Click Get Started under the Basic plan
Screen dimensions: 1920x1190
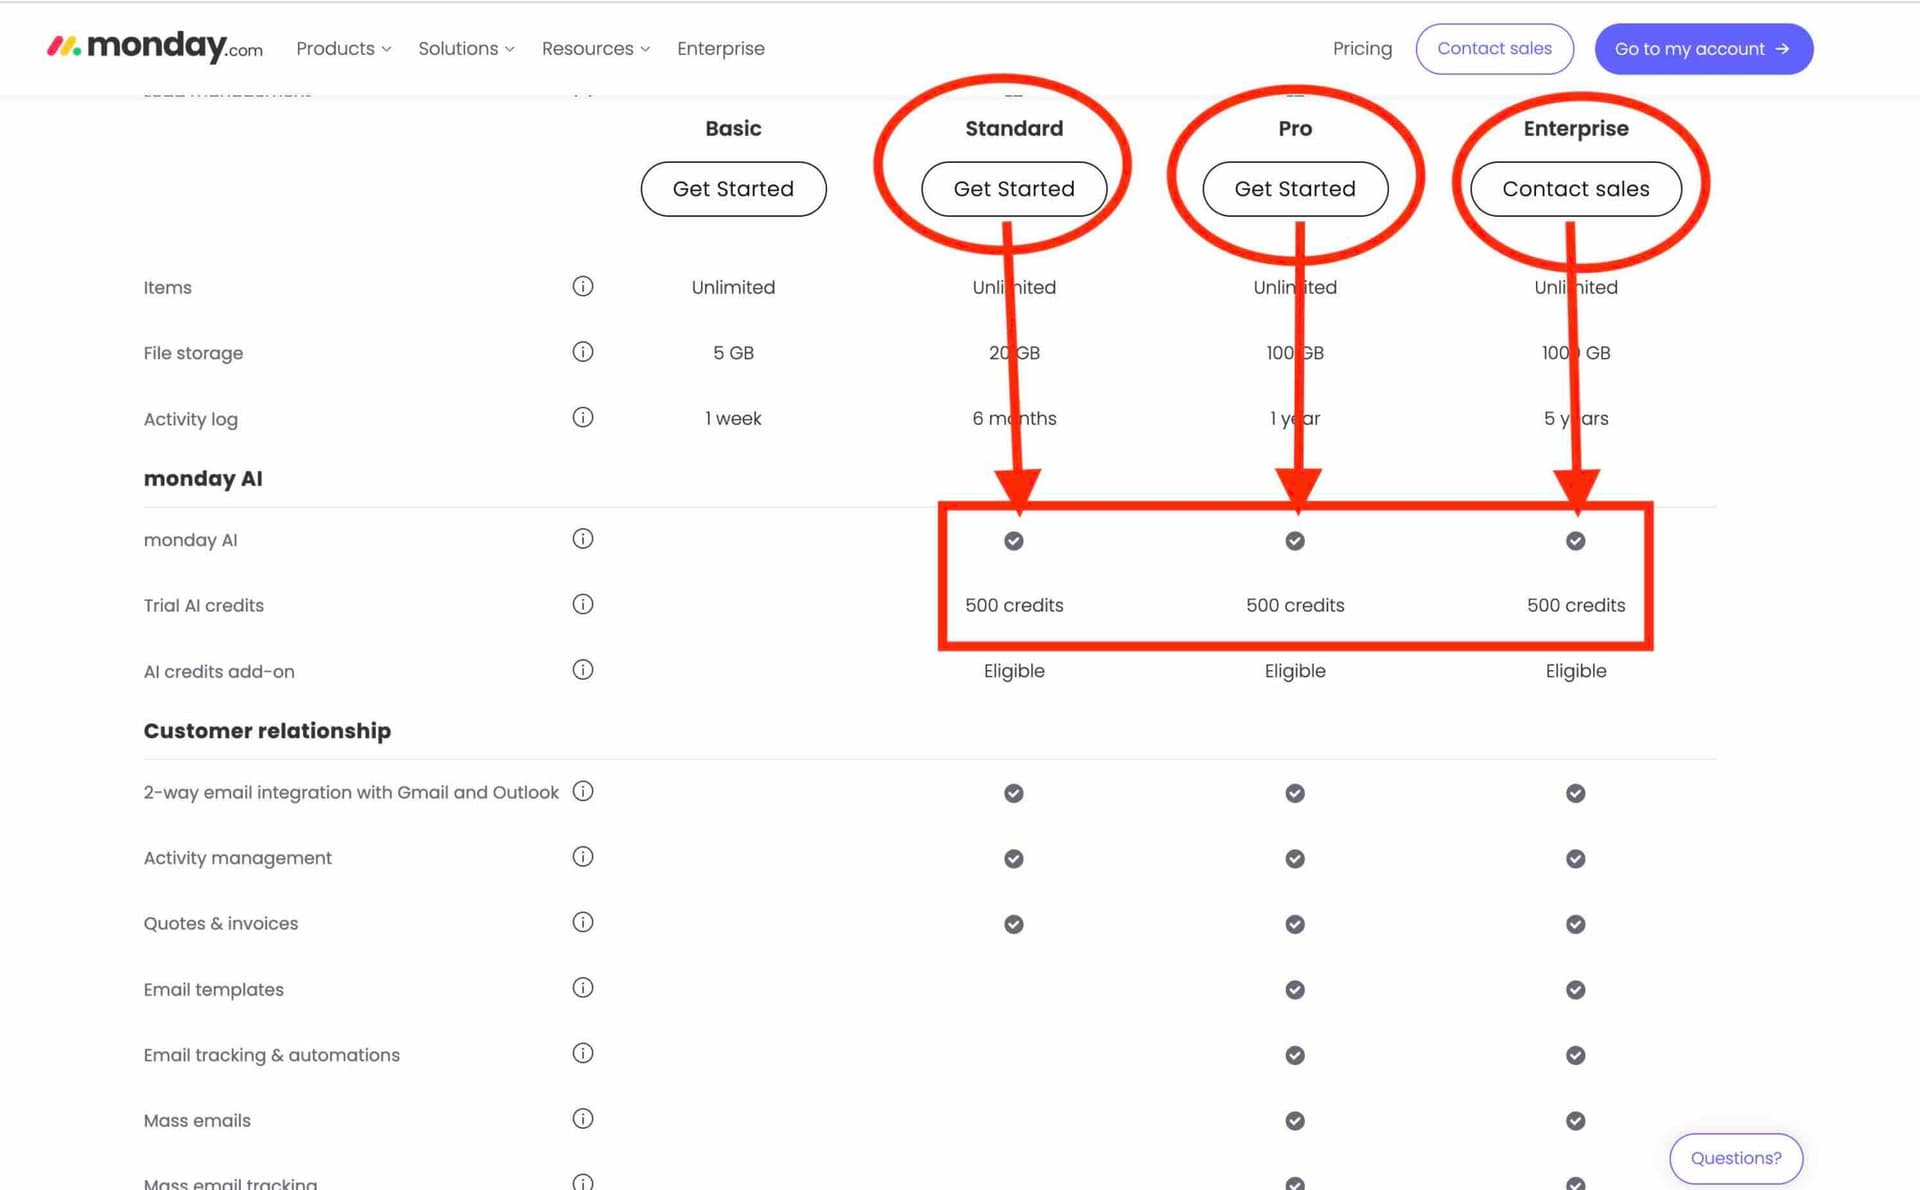pyautogui.click(x=733, y=188)
